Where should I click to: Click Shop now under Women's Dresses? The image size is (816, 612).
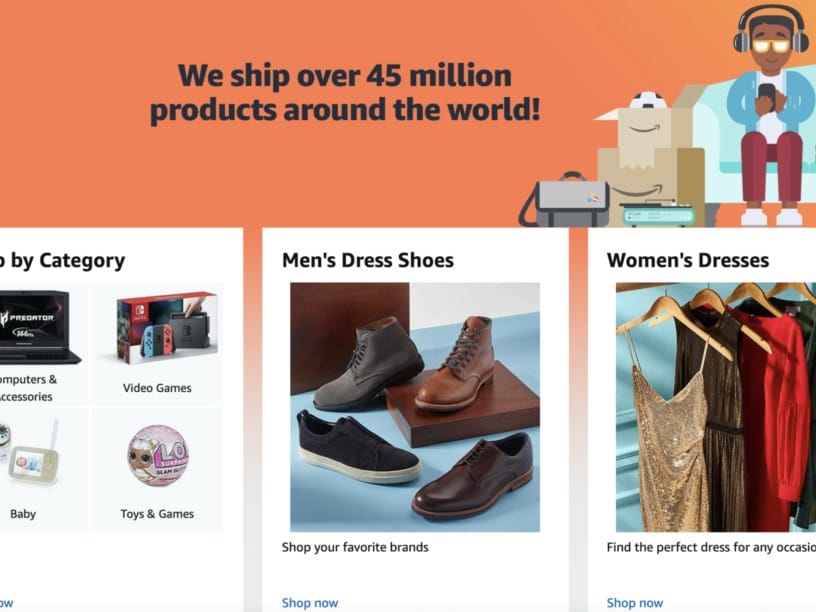(635, 602)
